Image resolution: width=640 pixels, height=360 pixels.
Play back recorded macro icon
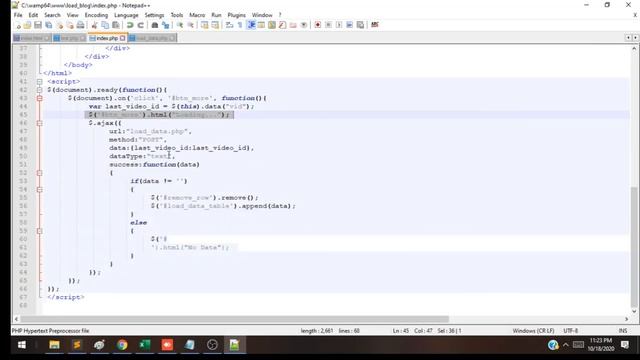click(x=339, y=25)
